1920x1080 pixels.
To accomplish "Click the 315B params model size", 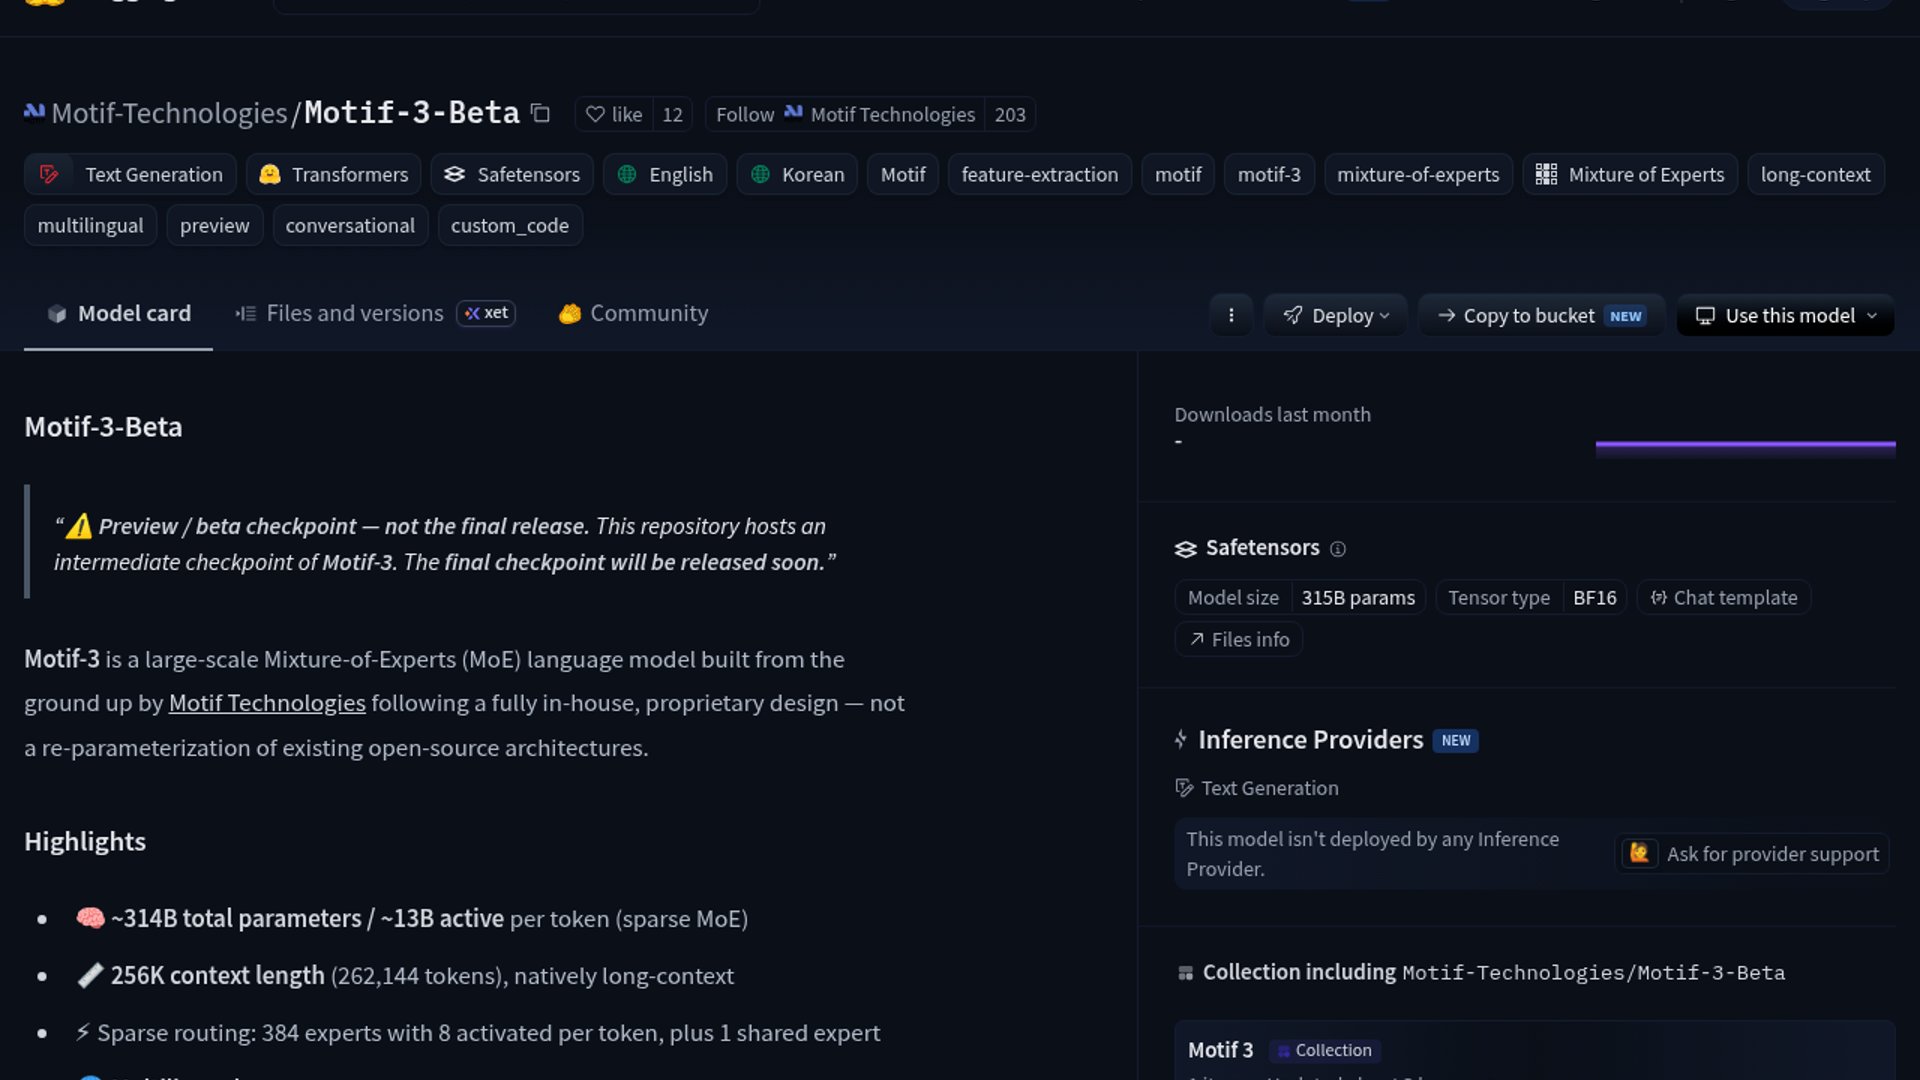I will point(1358,598).
